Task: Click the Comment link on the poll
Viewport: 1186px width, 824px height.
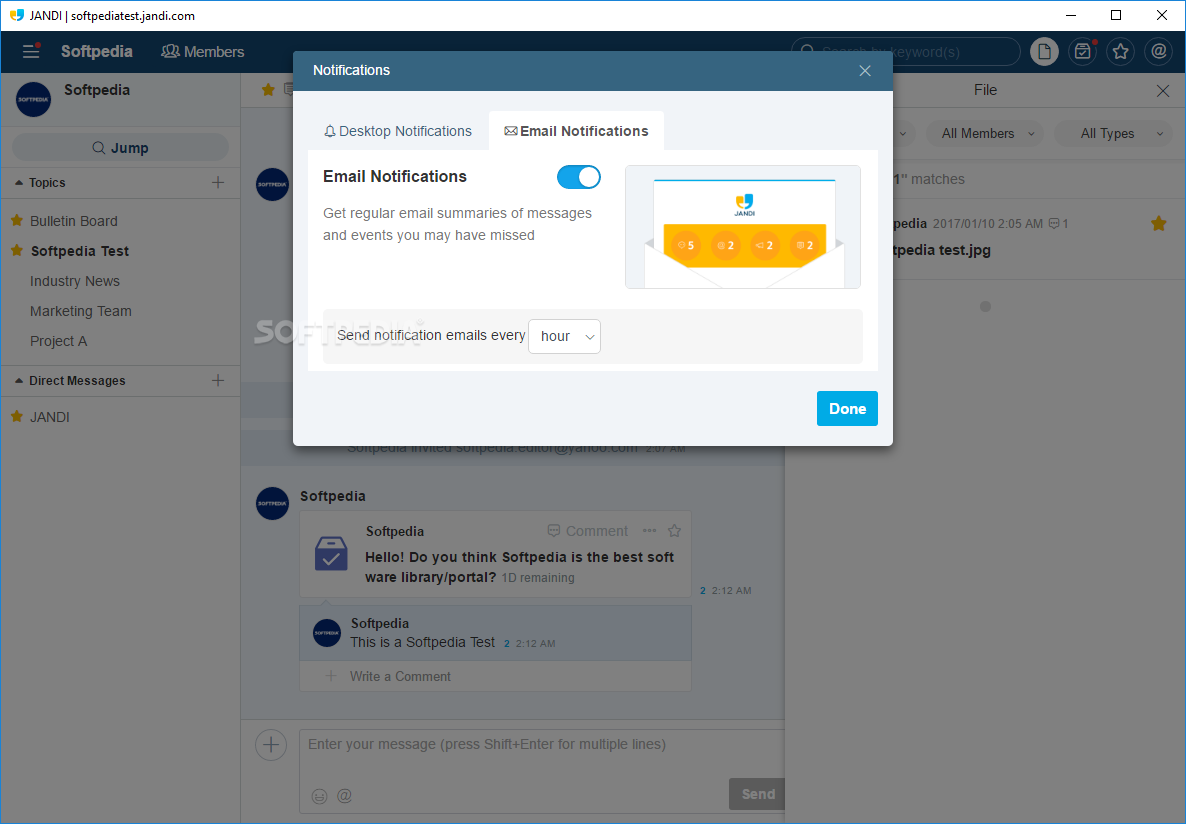Action: click(588, 531)
